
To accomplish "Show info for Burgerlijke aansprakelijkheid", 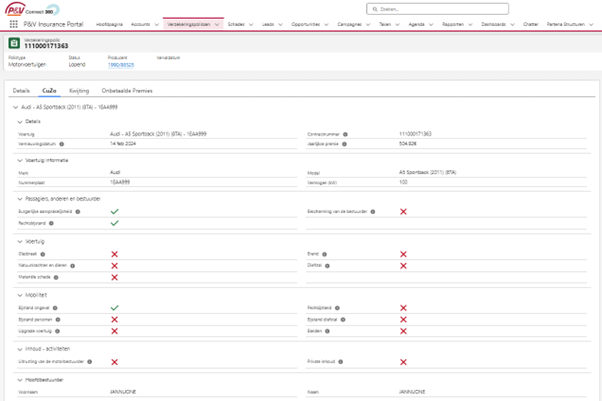I will pyautogui.click(x=78, y=212).
